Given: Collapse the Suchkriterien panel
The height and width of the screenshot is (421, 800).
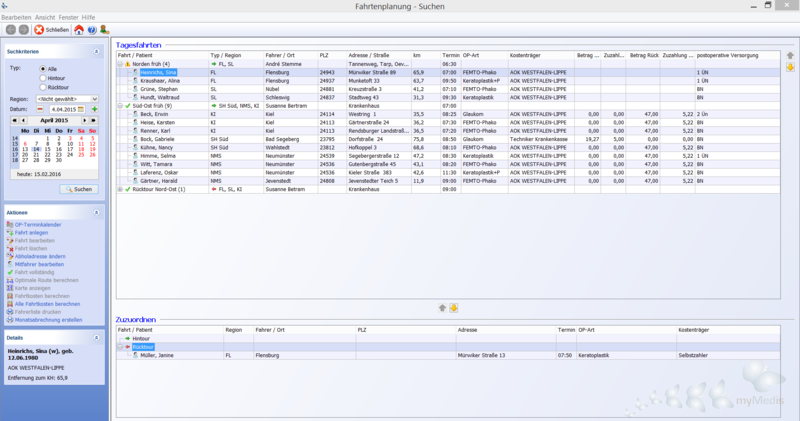Looking at the screenshot, I should click(x=96, y=52).
